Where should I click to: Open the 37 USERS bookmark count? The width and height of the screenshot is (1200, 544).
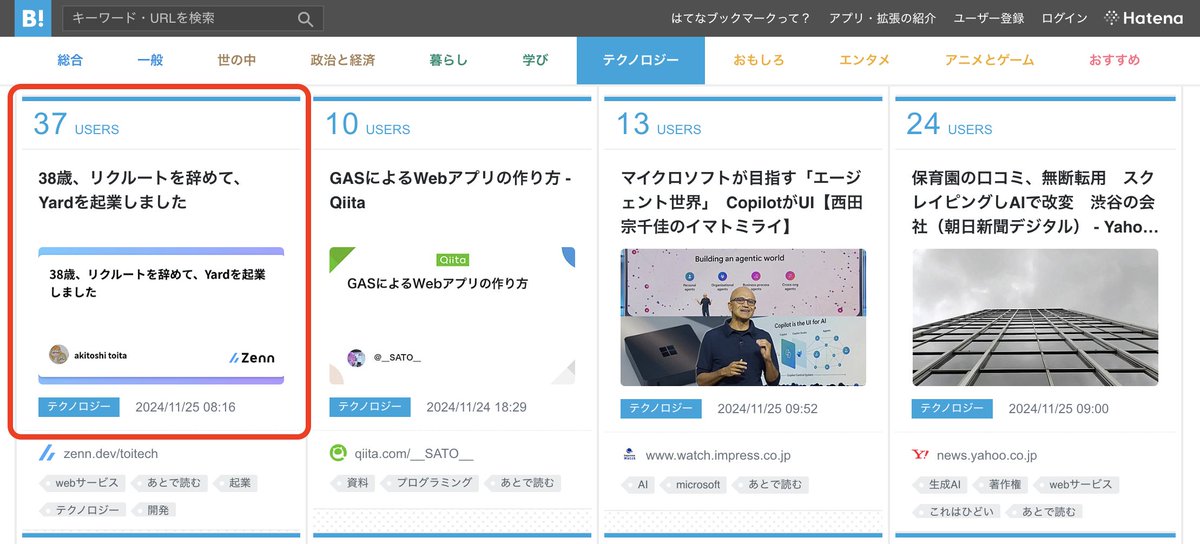coord(76,124)
